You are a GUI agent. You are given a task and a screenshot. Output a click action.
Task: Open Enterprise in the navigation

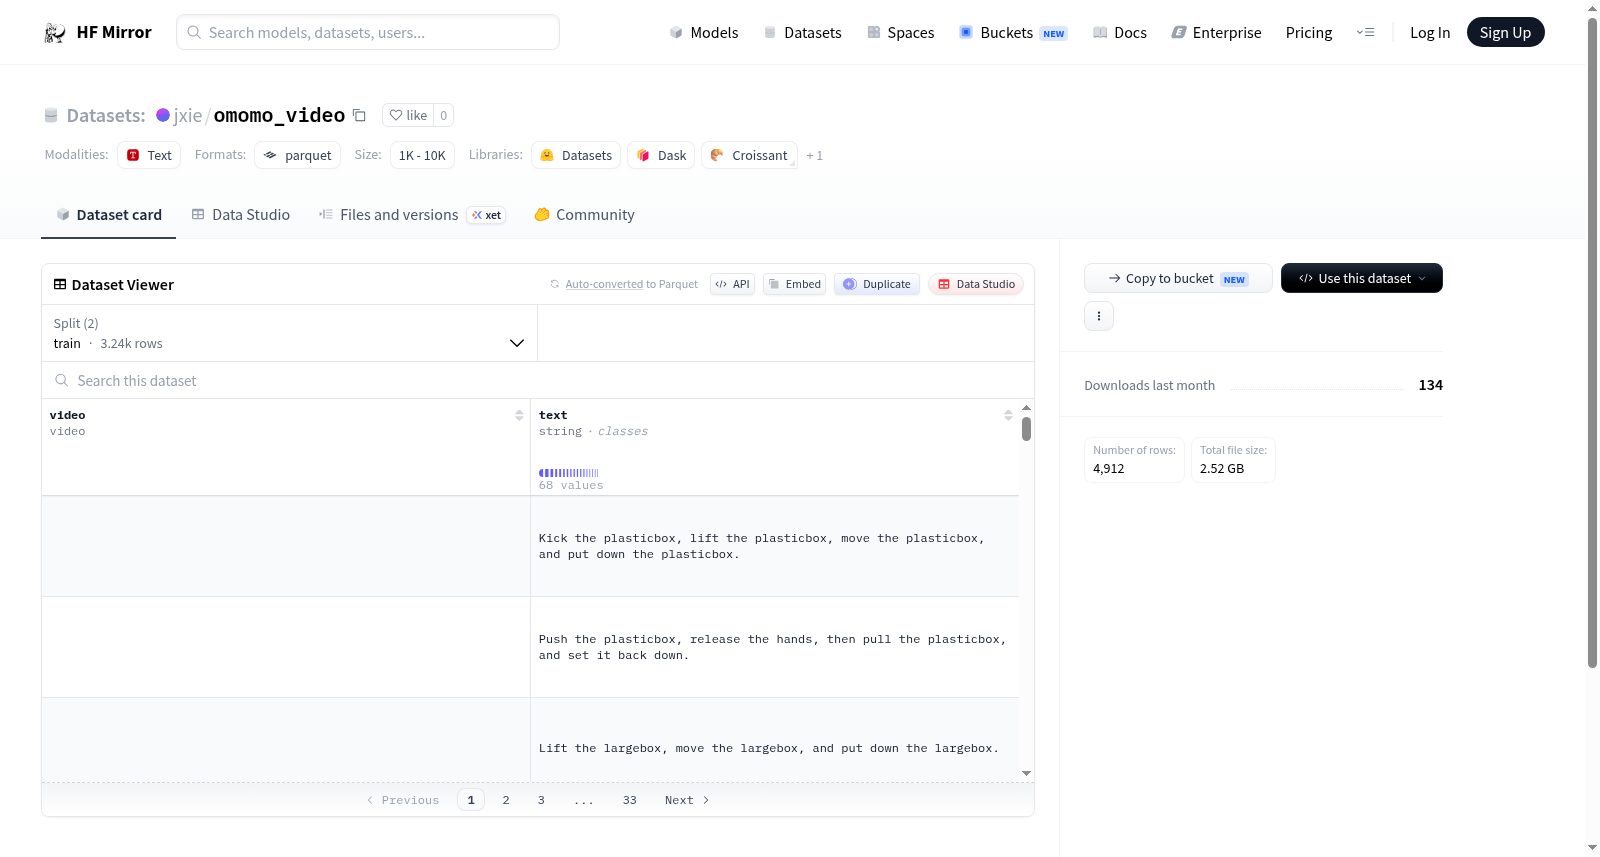tap(1216, 32)
